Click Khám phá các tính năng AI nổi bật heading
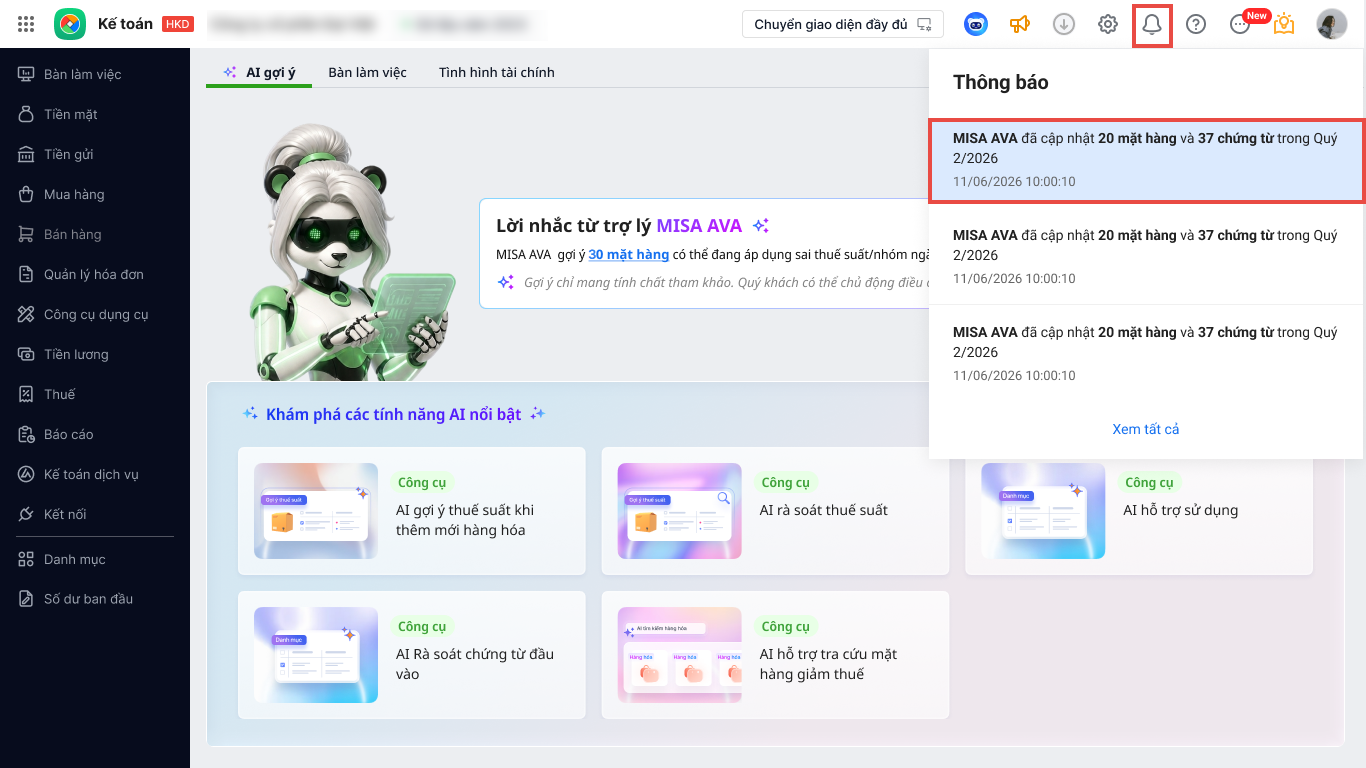Viewport: 1366px width, 768px height. pyautogui.click(x=394, y=414)
